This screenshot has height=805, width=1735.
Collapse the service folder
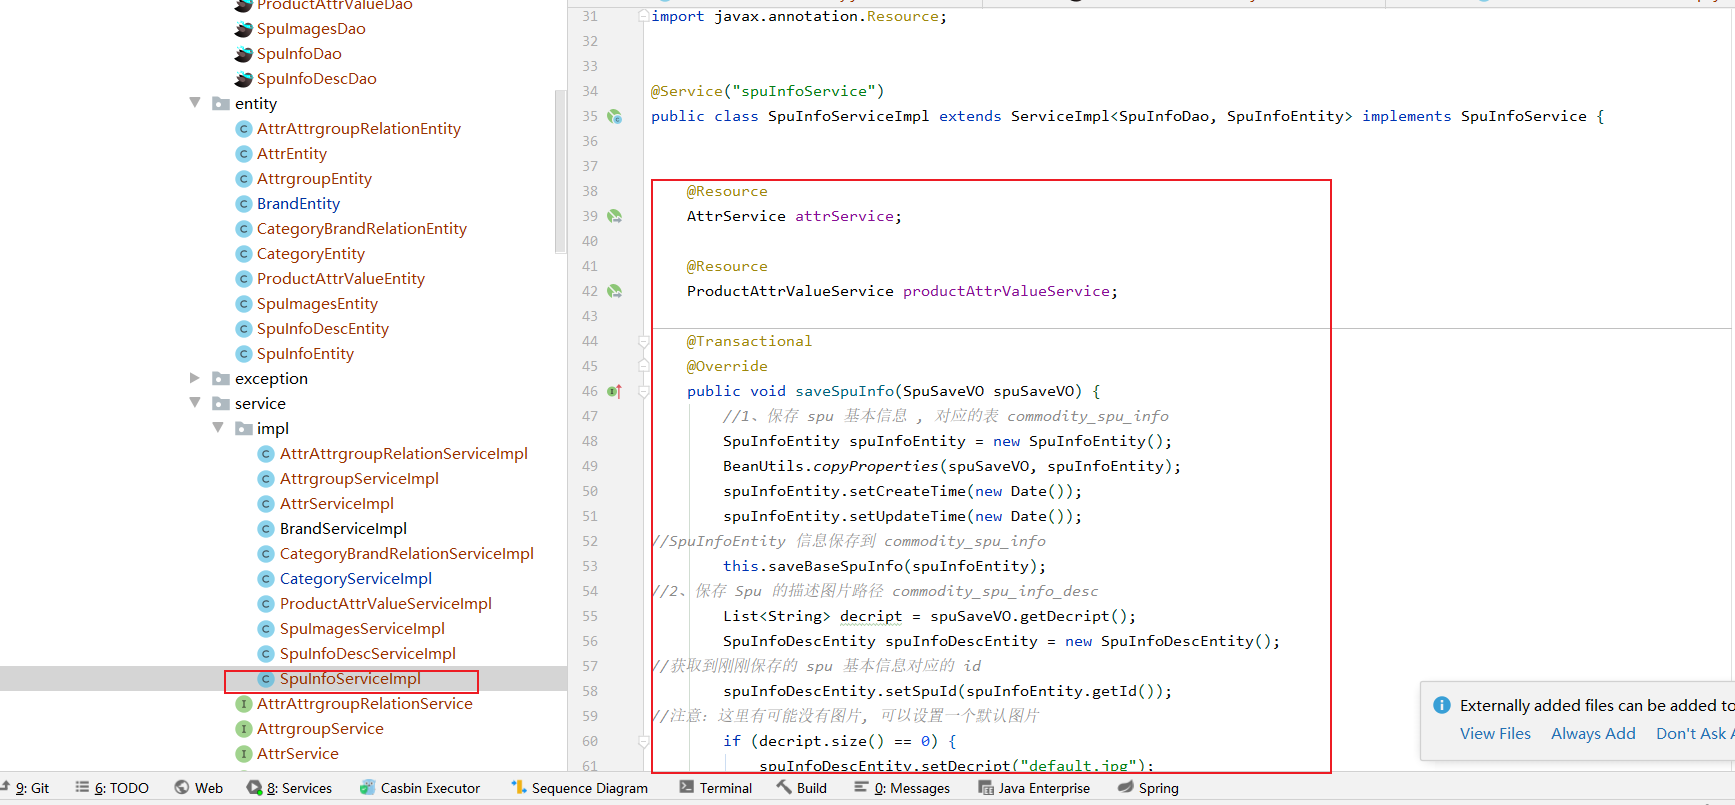coord(195,403)
